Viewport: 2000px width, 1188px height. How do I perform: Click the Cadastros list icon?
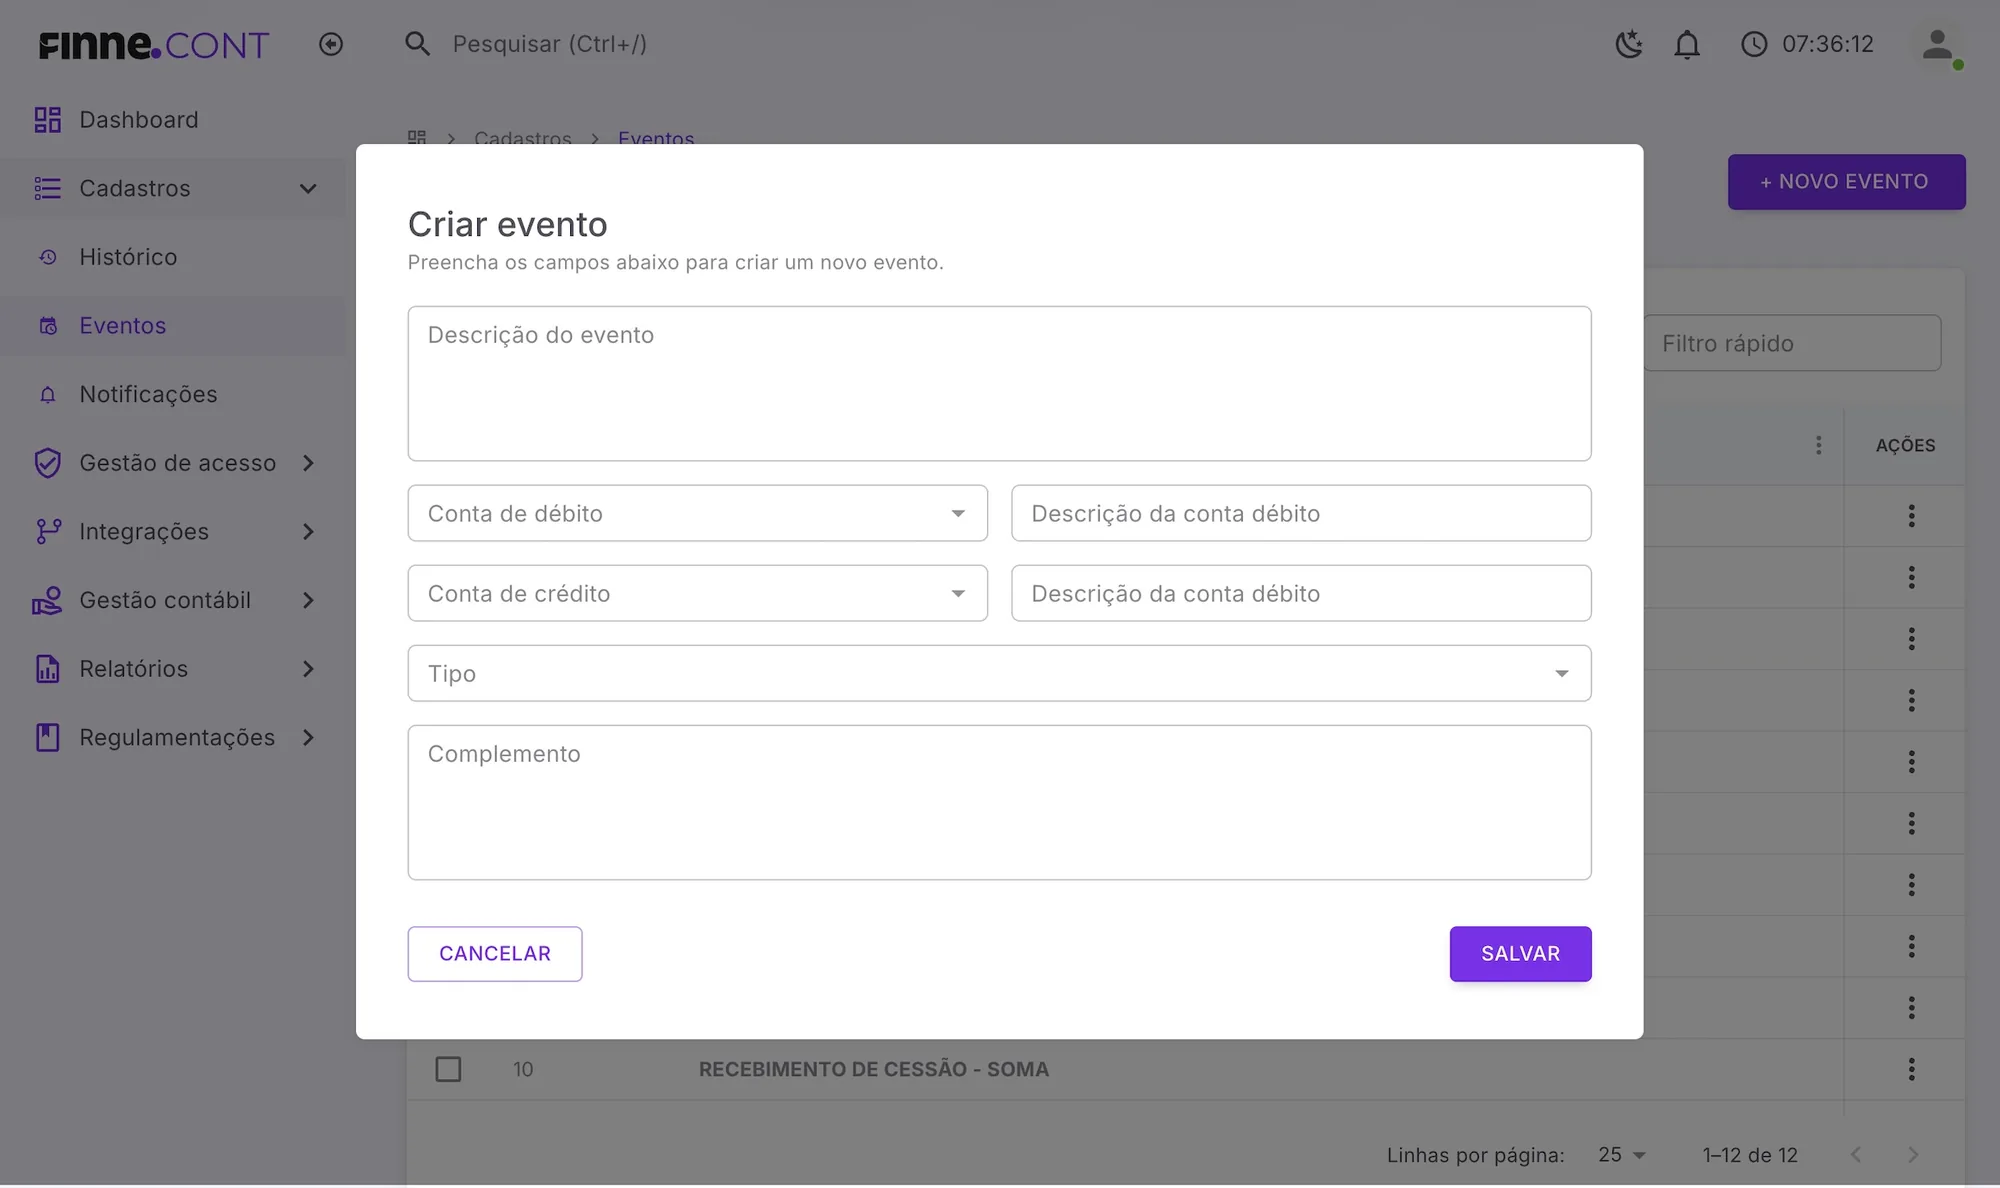tap(47, 188)
